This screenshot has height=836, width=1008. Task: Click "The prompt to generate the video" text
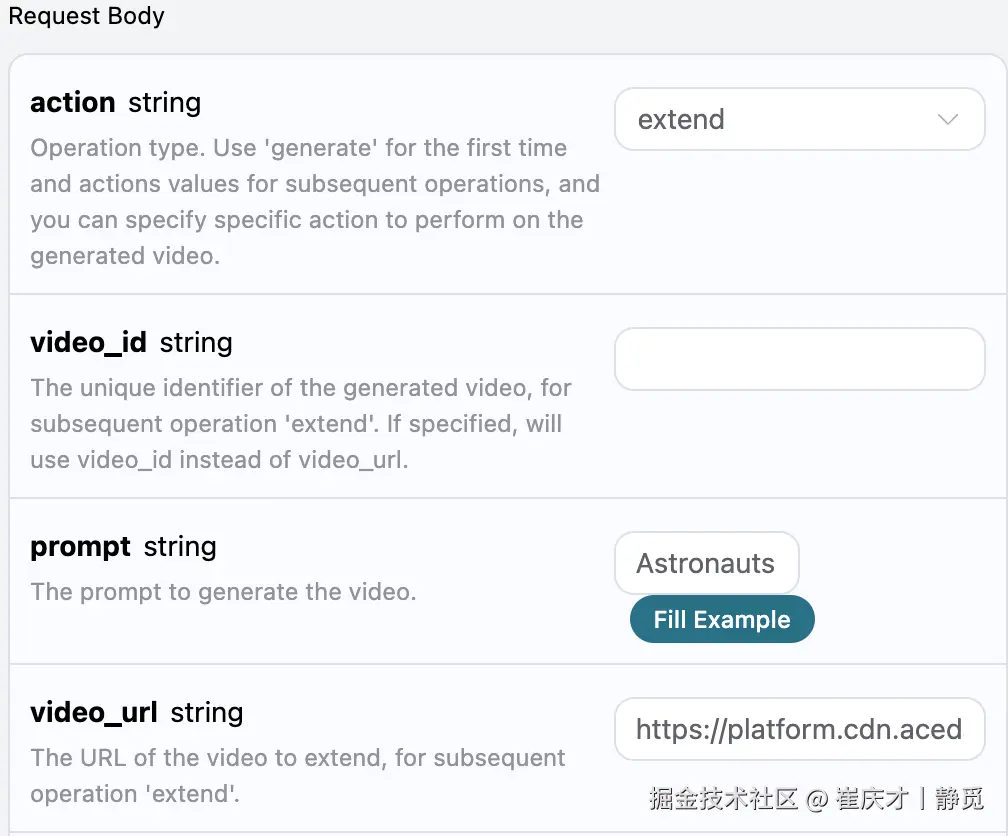click(x=223, y=592)
